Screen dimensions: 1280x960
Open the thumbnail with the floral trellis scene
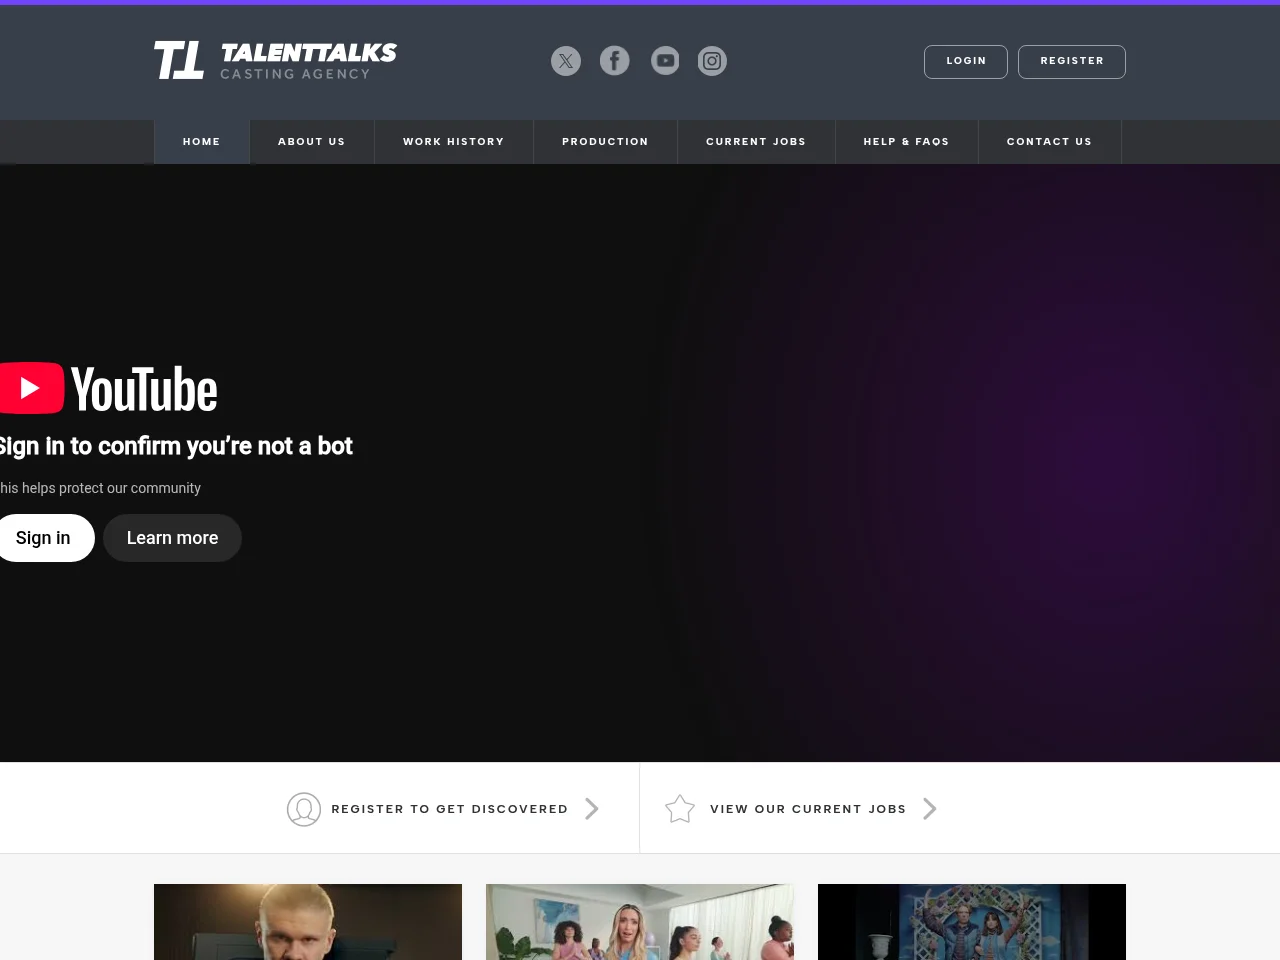click(x=972, y=922)
